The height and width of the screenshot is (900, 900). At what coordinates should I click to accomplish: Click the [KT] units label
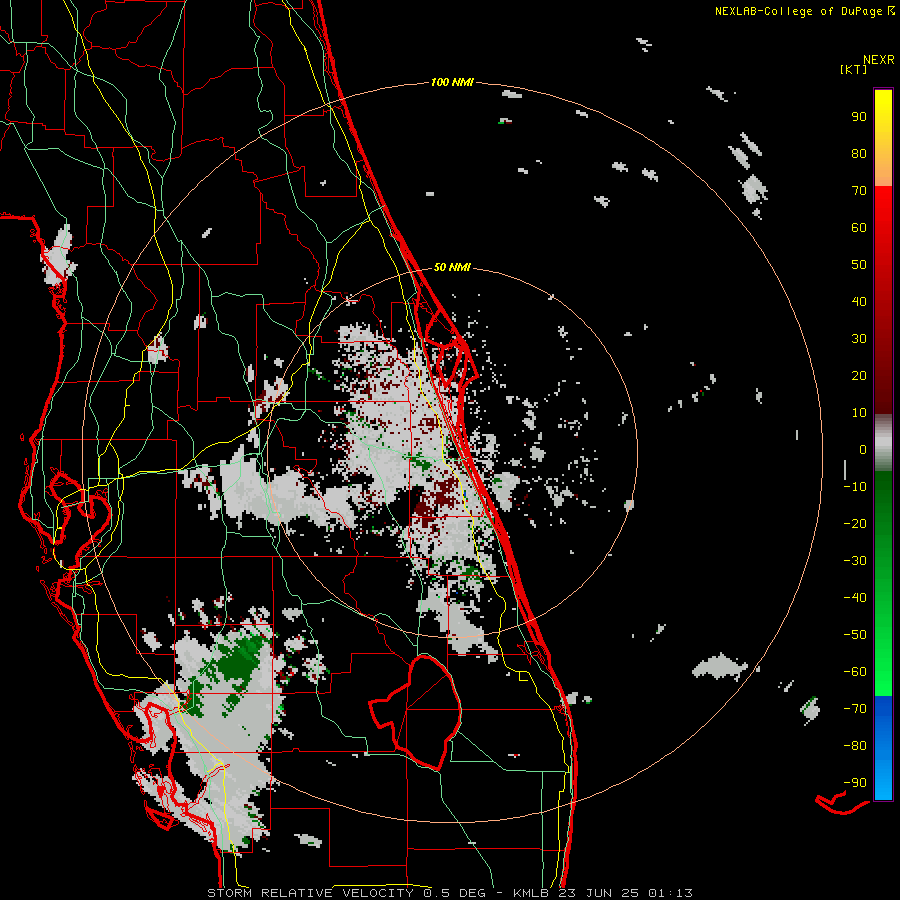click(x=854, y=69)
